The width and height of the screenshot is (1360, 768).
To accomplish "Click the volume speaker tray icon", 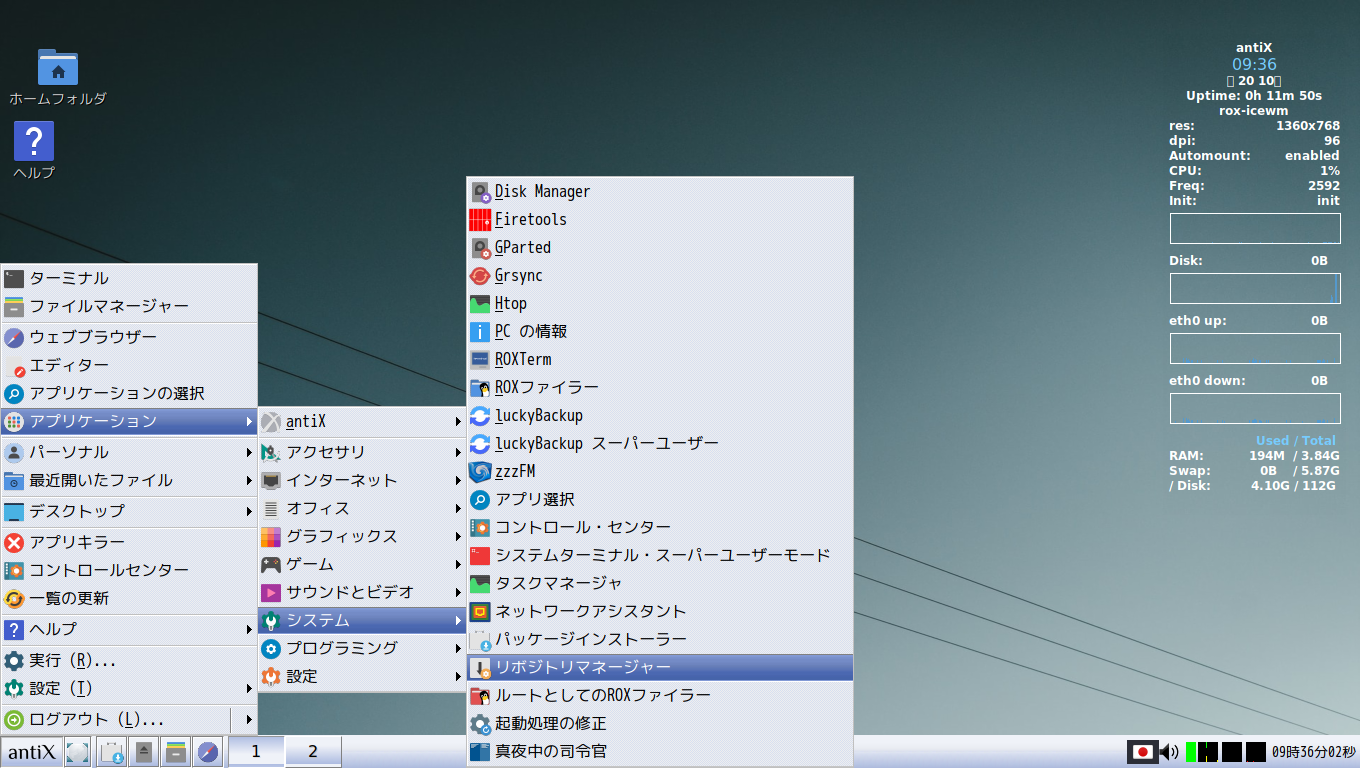I will (x=1169, y=752).
